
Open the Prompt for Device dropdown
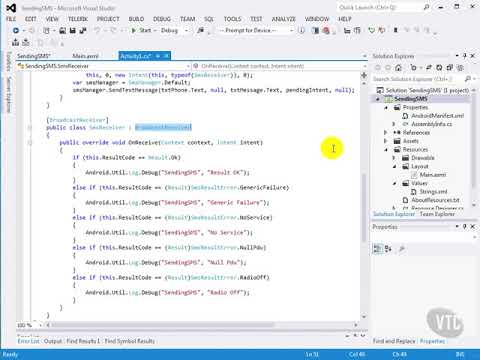[x=256, y=30]
